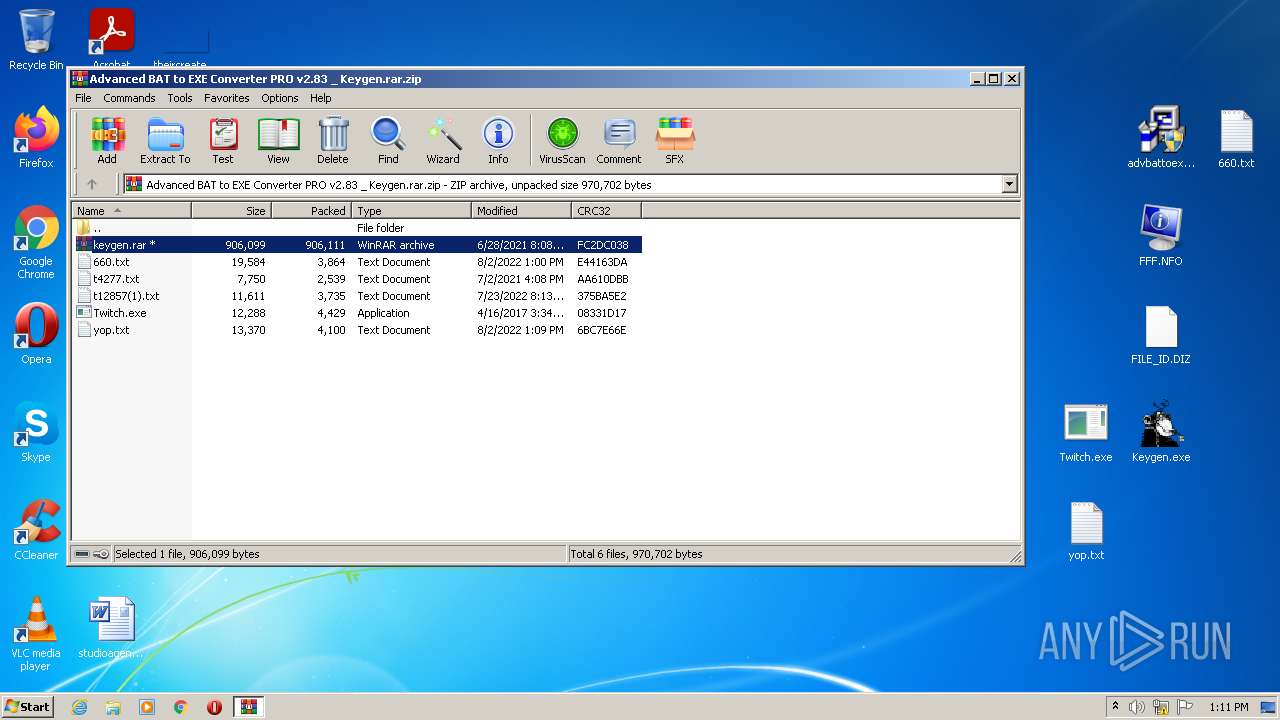Open the File menu

83,98
